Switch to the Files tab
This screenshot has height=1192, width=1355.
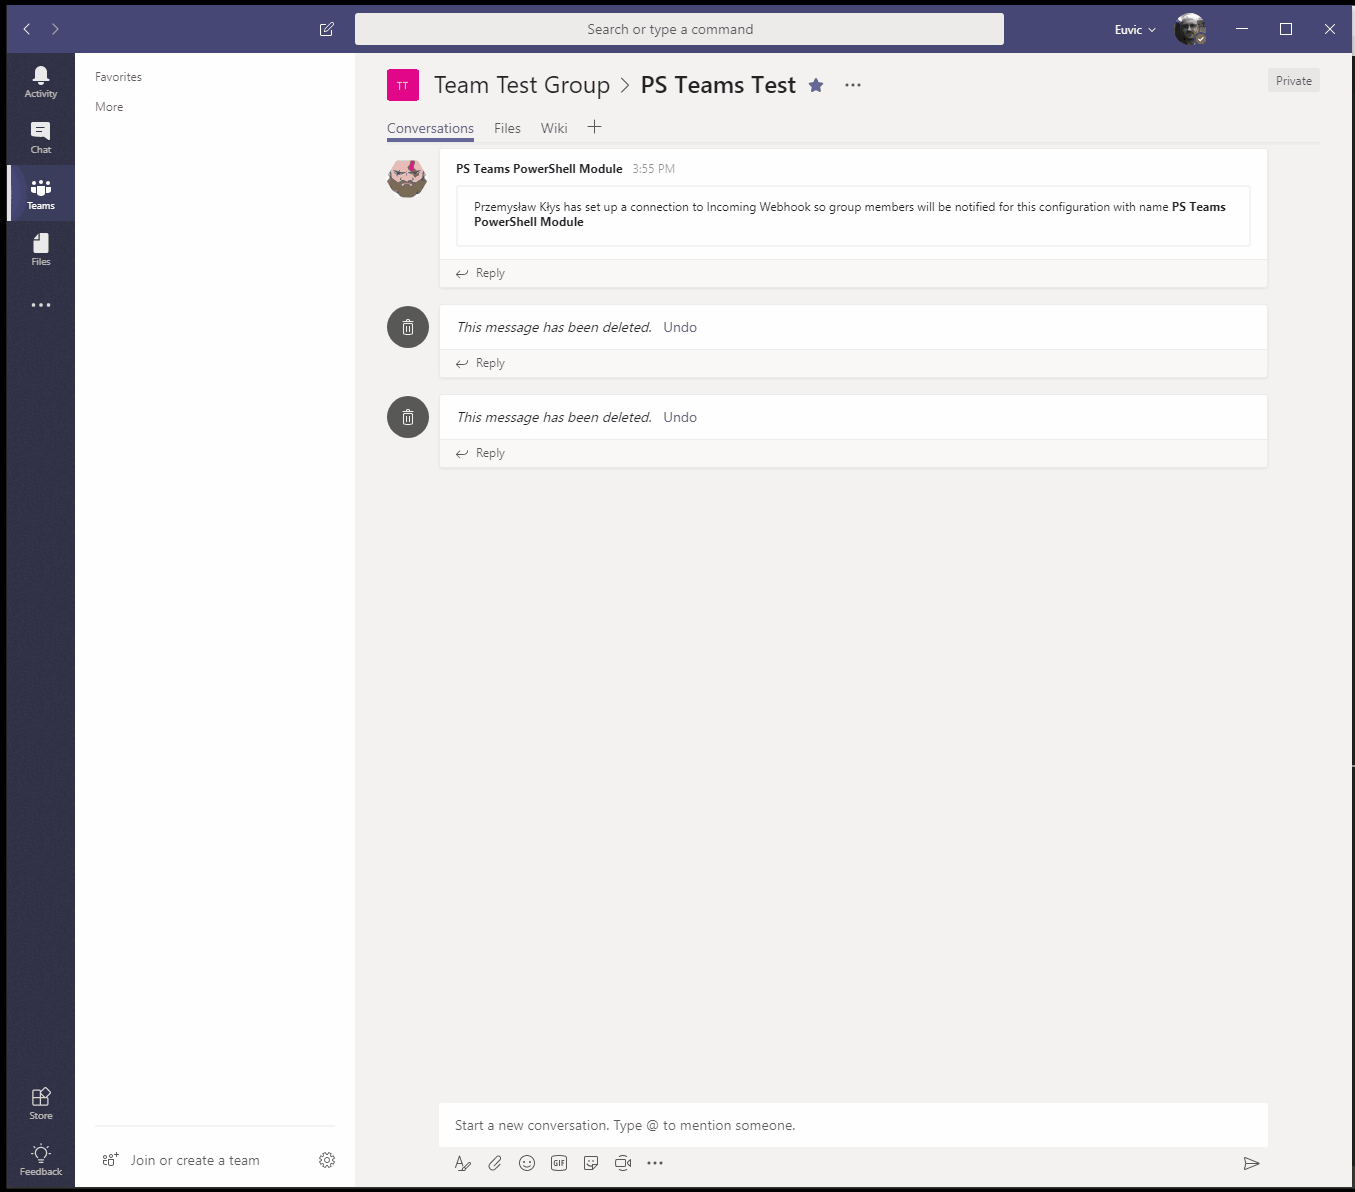(x=507, y=128)
